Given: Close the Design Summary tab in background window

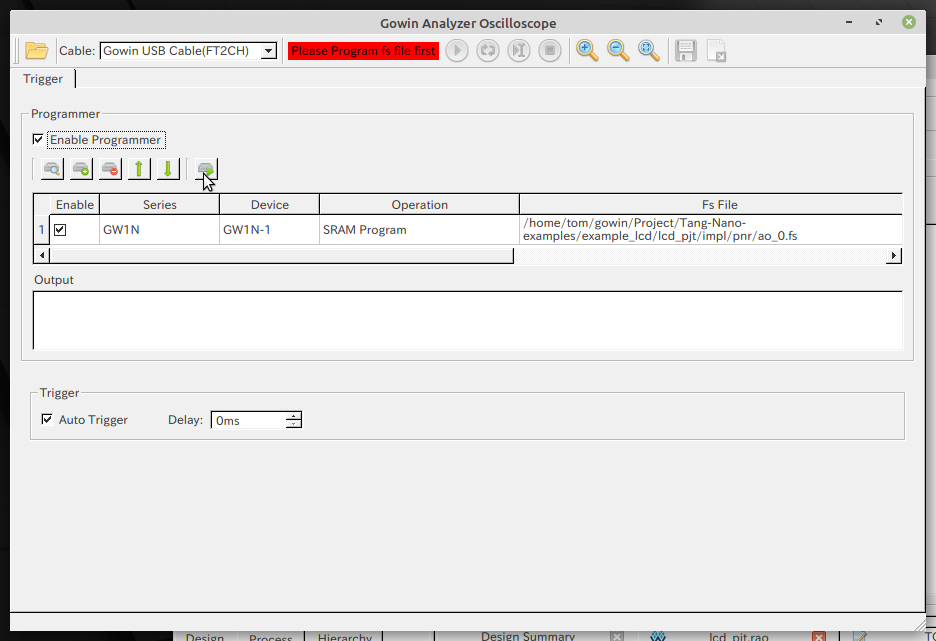Looking at the screenshot, I should [617, 637].
